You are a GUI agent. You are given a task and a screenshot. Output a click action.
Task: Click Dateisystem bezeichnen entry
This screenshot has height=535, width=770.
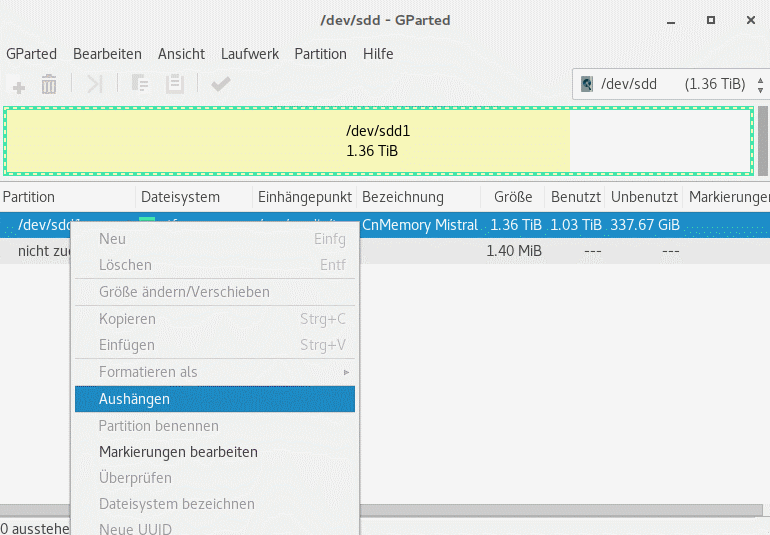(x=215, y=504)
